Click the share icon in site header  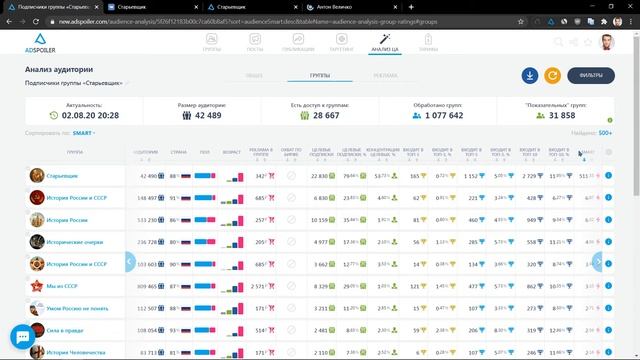pos(573,42)
